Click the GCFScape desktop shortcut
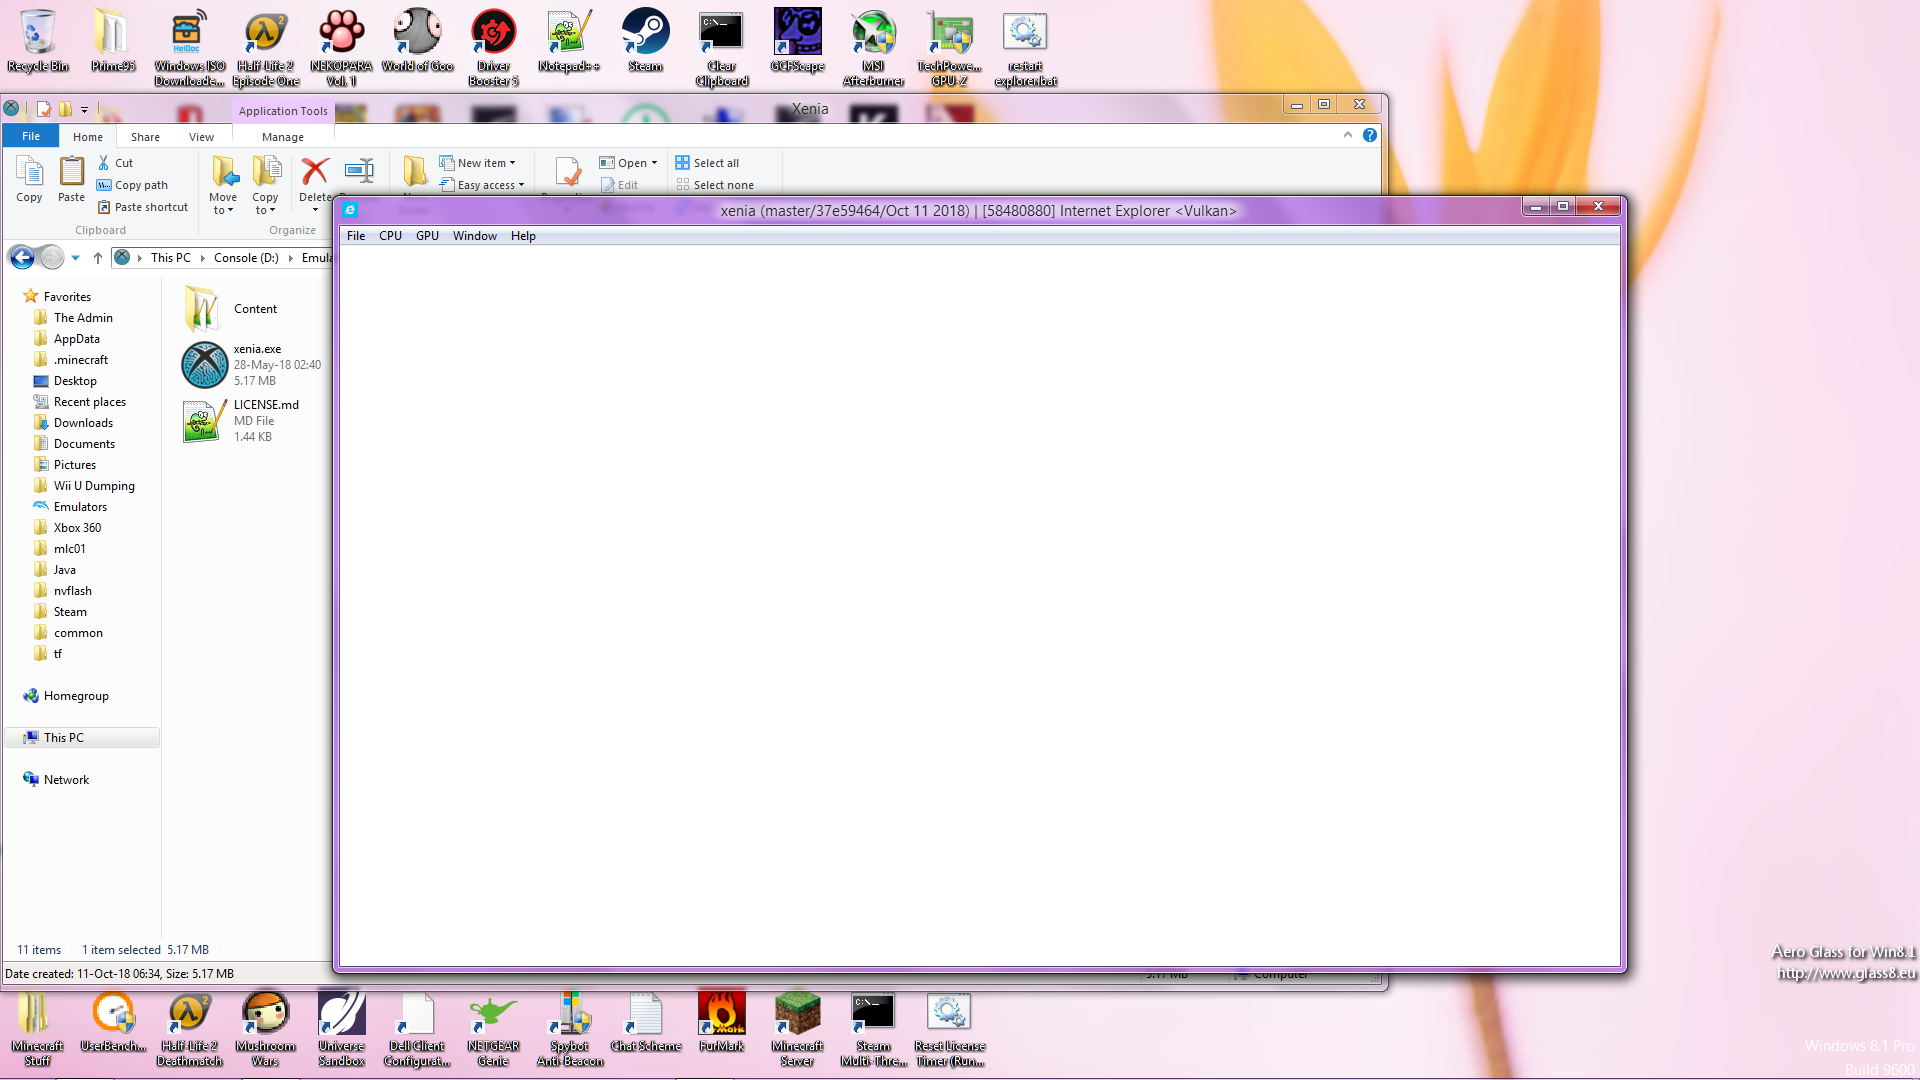This screenshot has height=1080, width=1920. (797, 42)
